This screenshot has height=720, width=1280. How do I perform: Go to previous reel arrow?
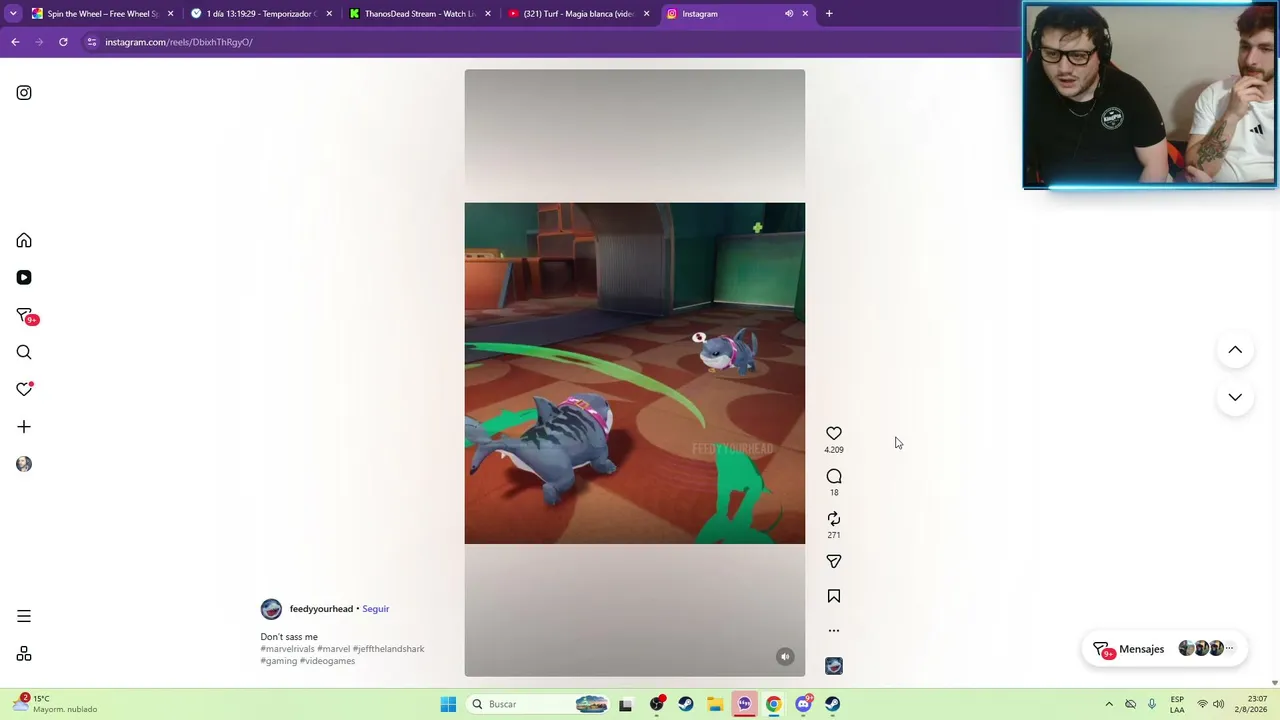(1235, 350)
